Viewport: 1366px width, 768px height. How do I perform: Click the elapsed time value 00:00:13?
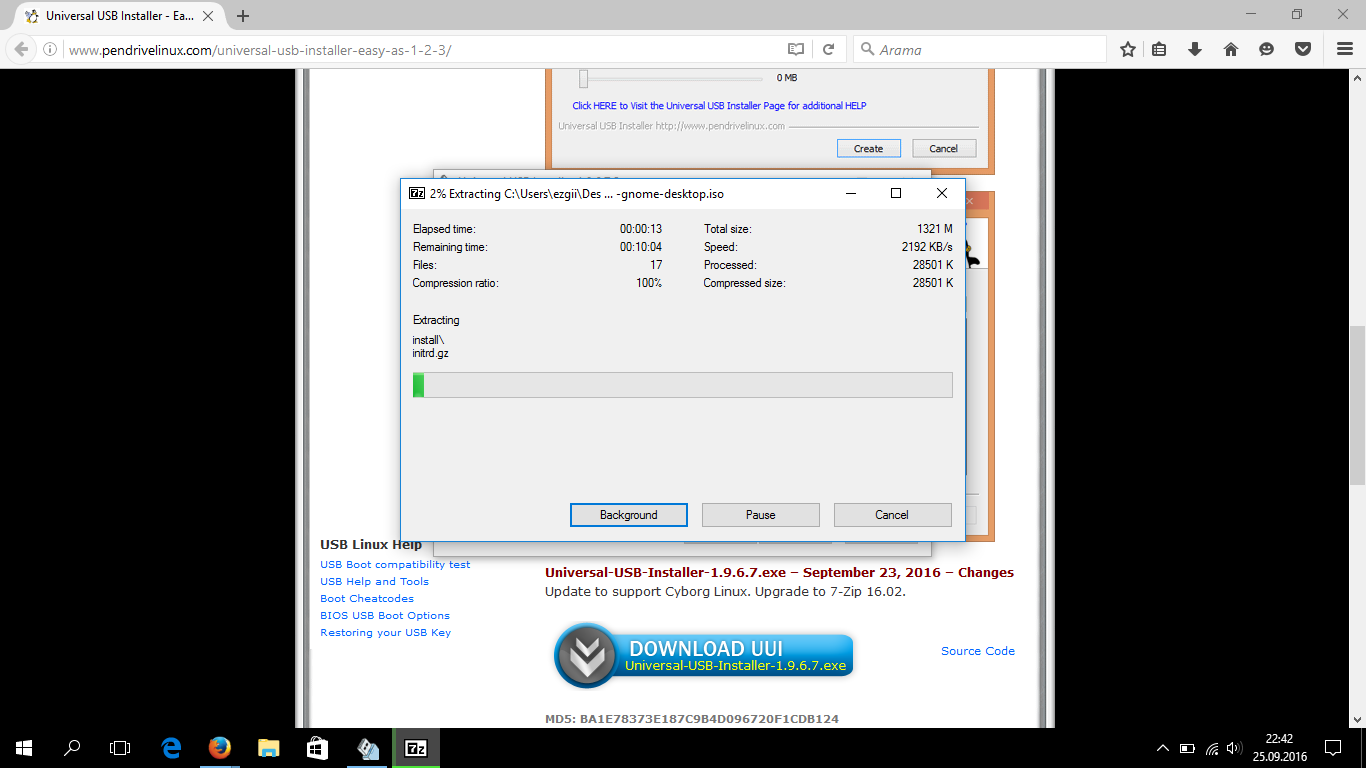click(x=641, y=229)
